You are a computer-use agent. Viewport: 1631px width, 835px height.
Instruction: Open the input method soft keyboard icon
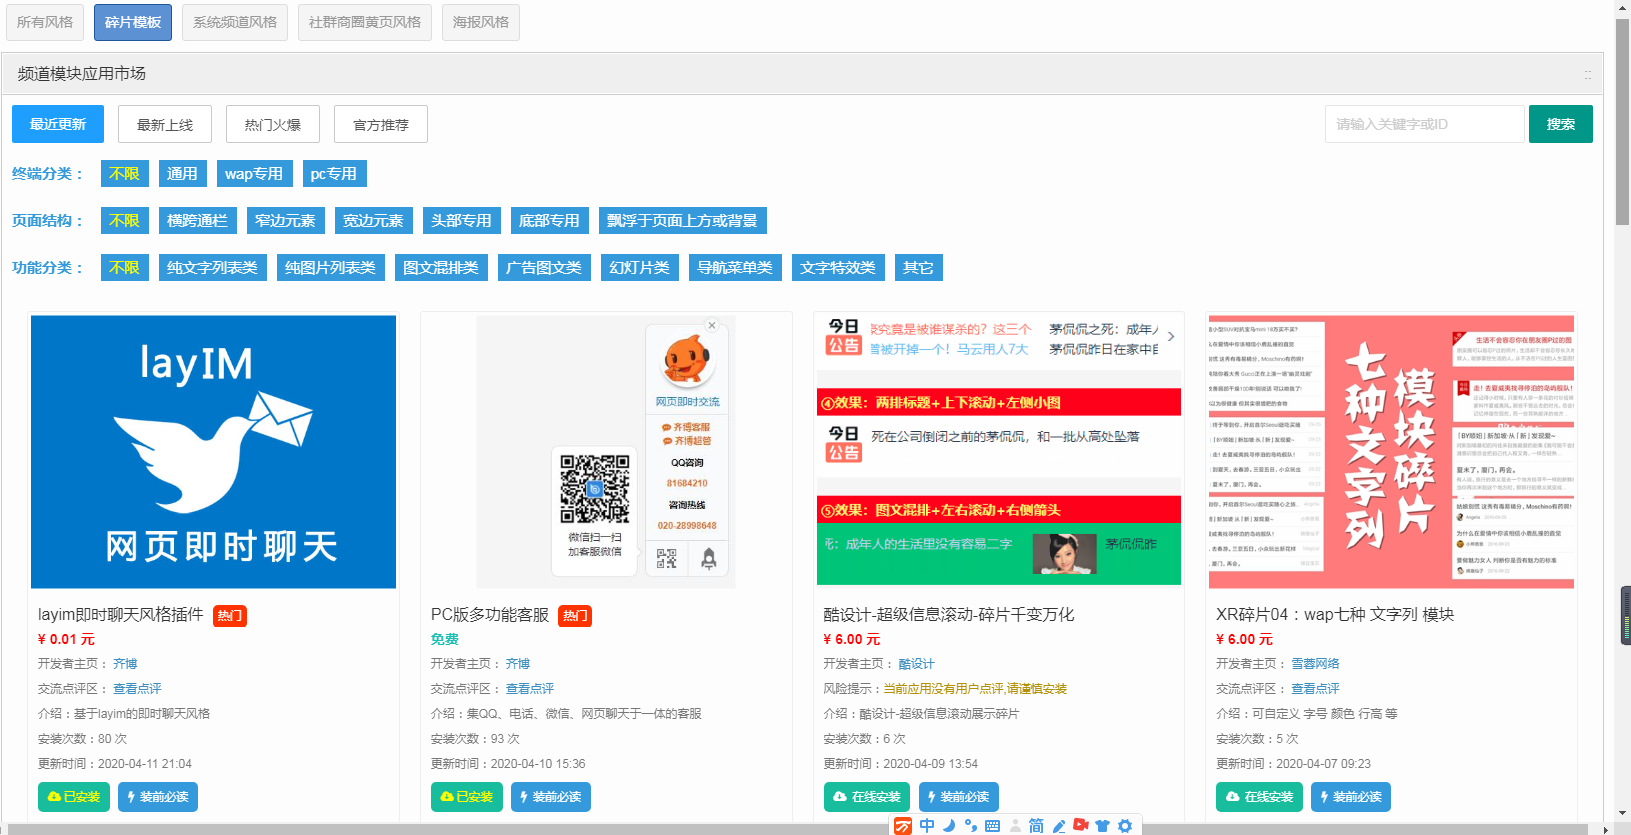click(992, 826)
